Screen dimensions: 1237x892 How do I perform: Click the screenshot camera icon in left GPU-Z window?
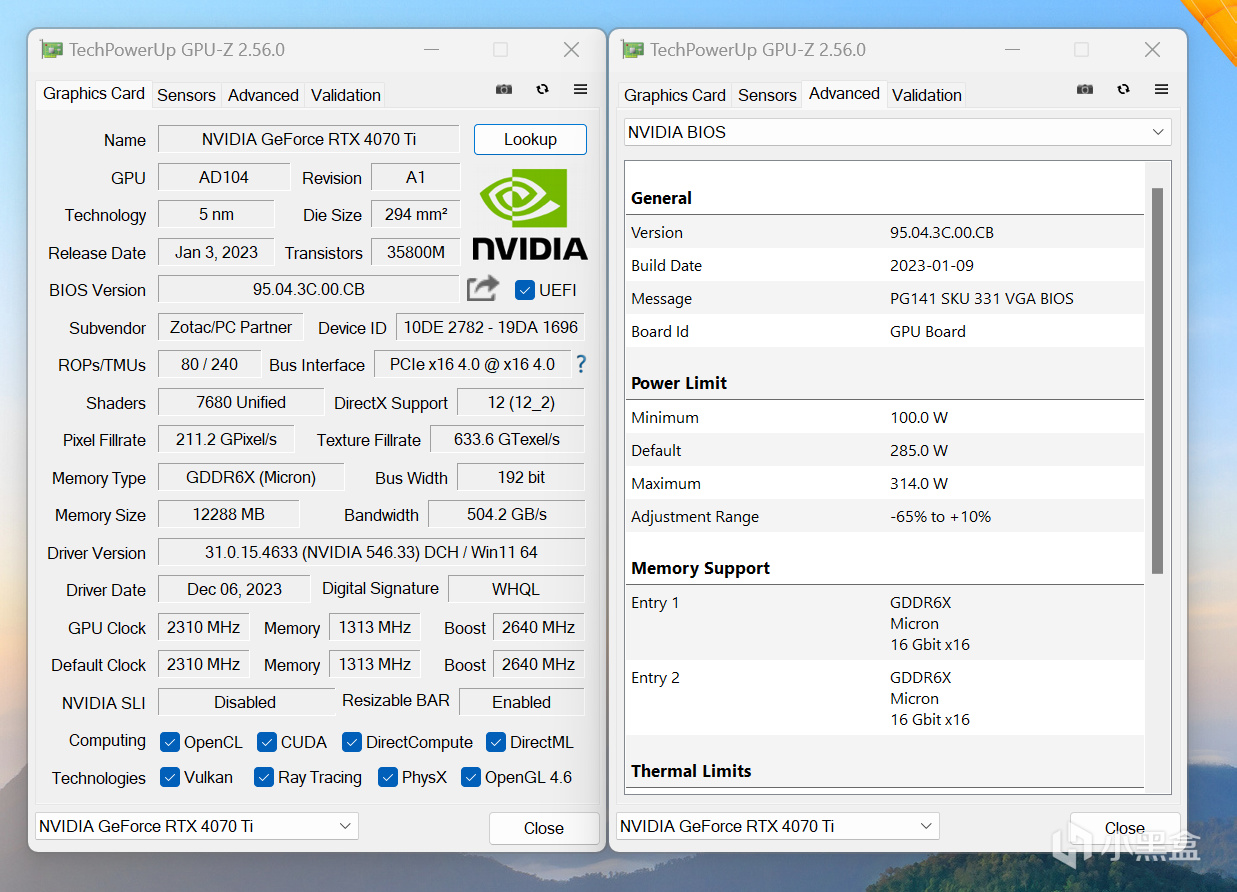503,89
